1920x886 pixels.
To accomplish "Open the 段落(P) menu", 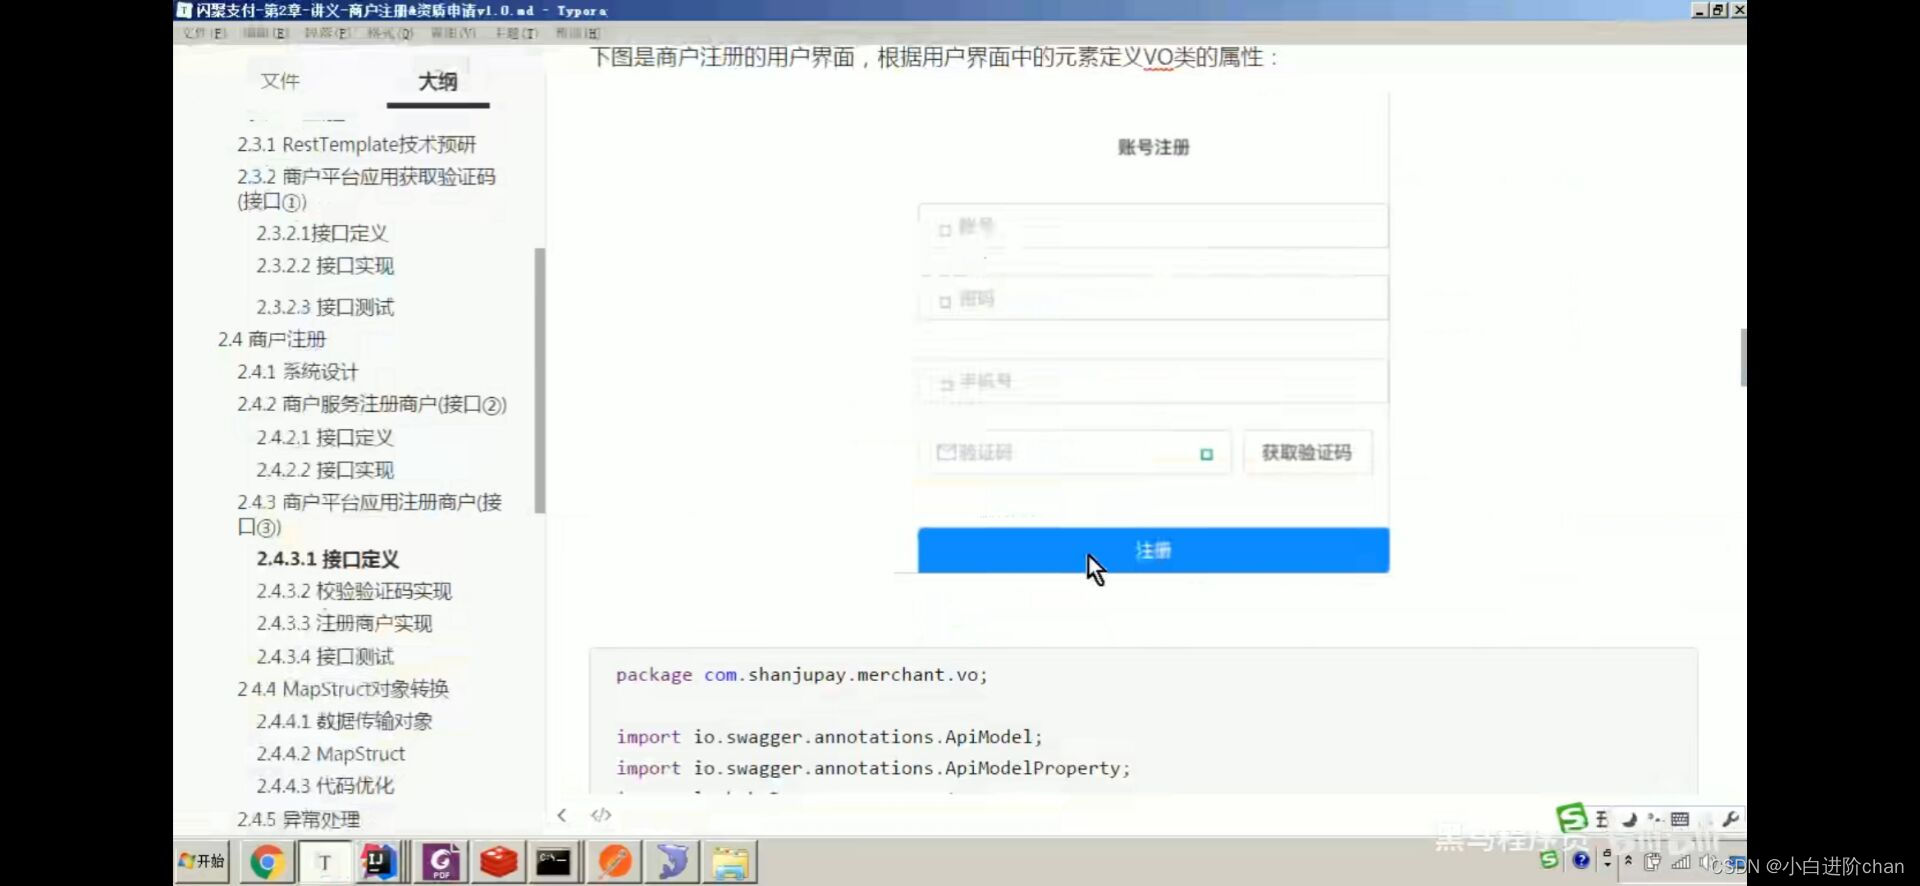I will coord(327,33).
